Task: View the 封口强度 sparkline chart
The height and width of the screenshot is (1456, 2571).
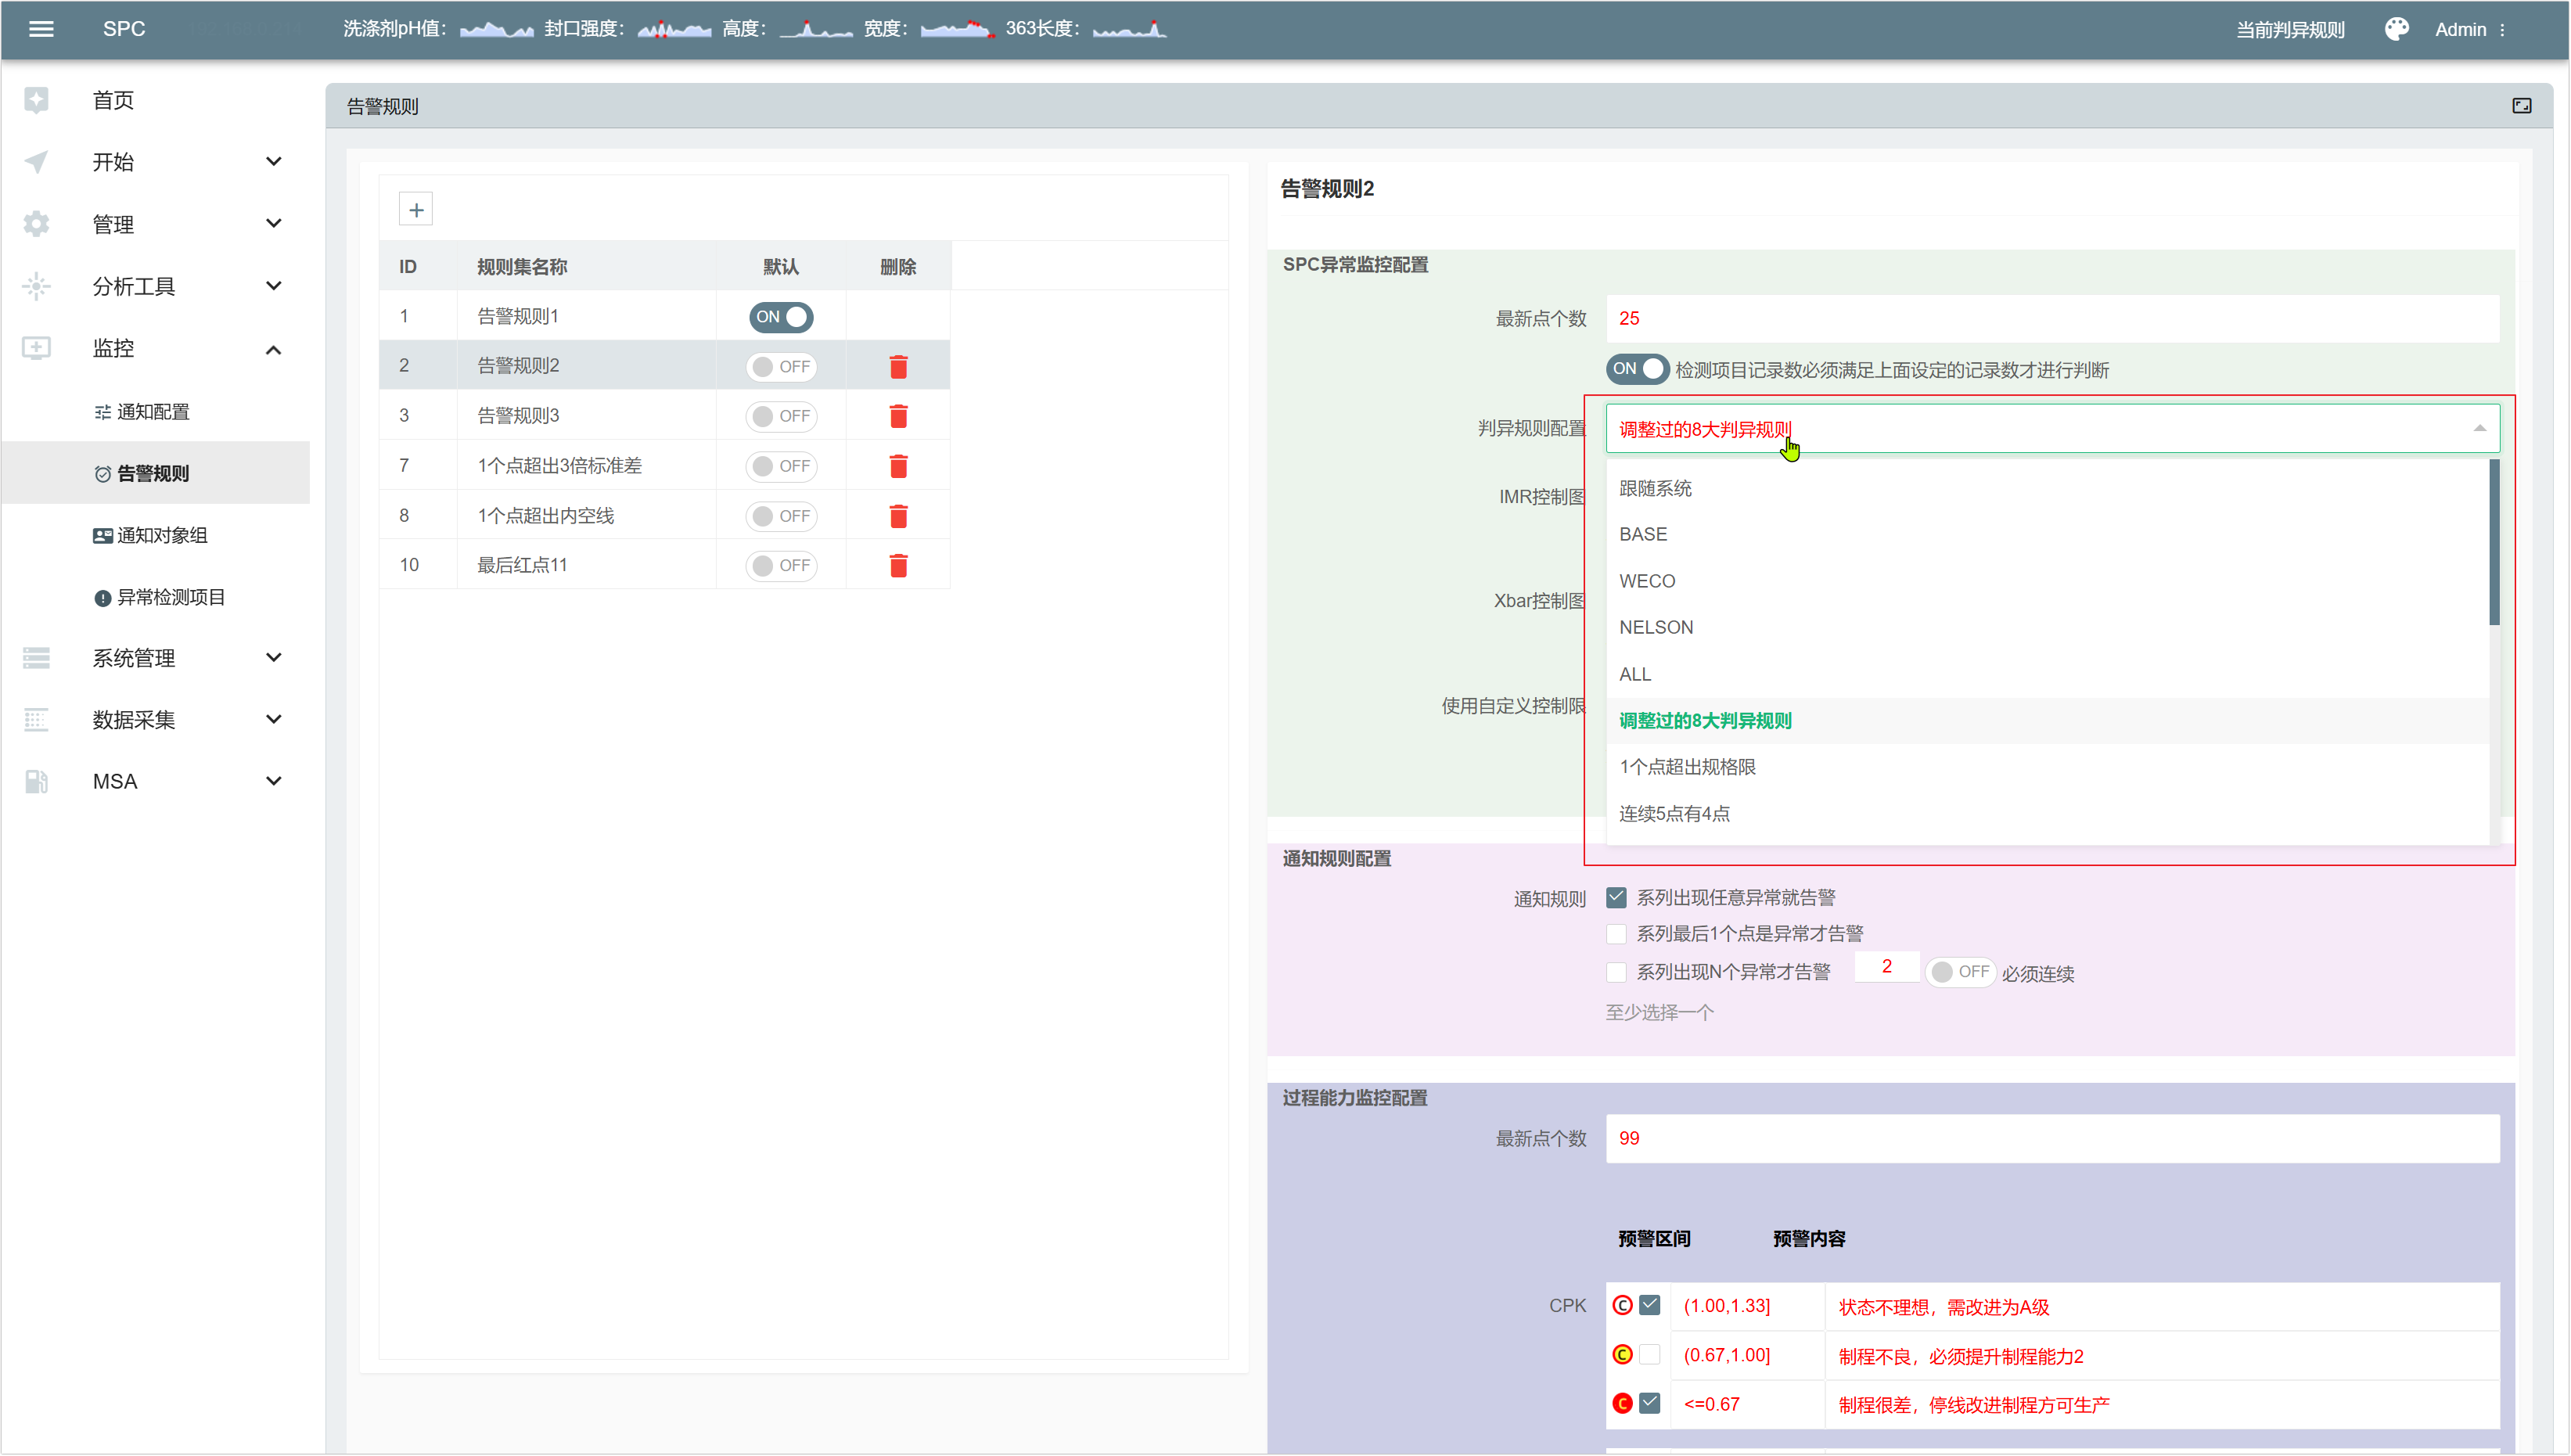Action: [674, 30]
